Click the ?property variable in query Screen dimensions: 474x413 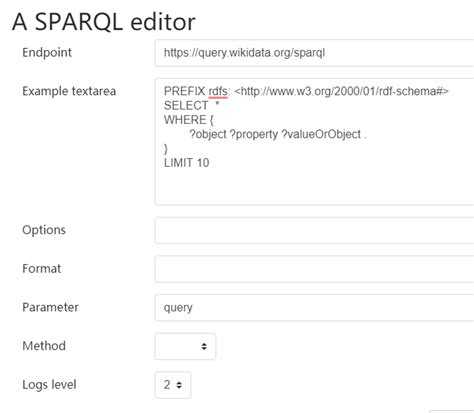pos(254,135)
